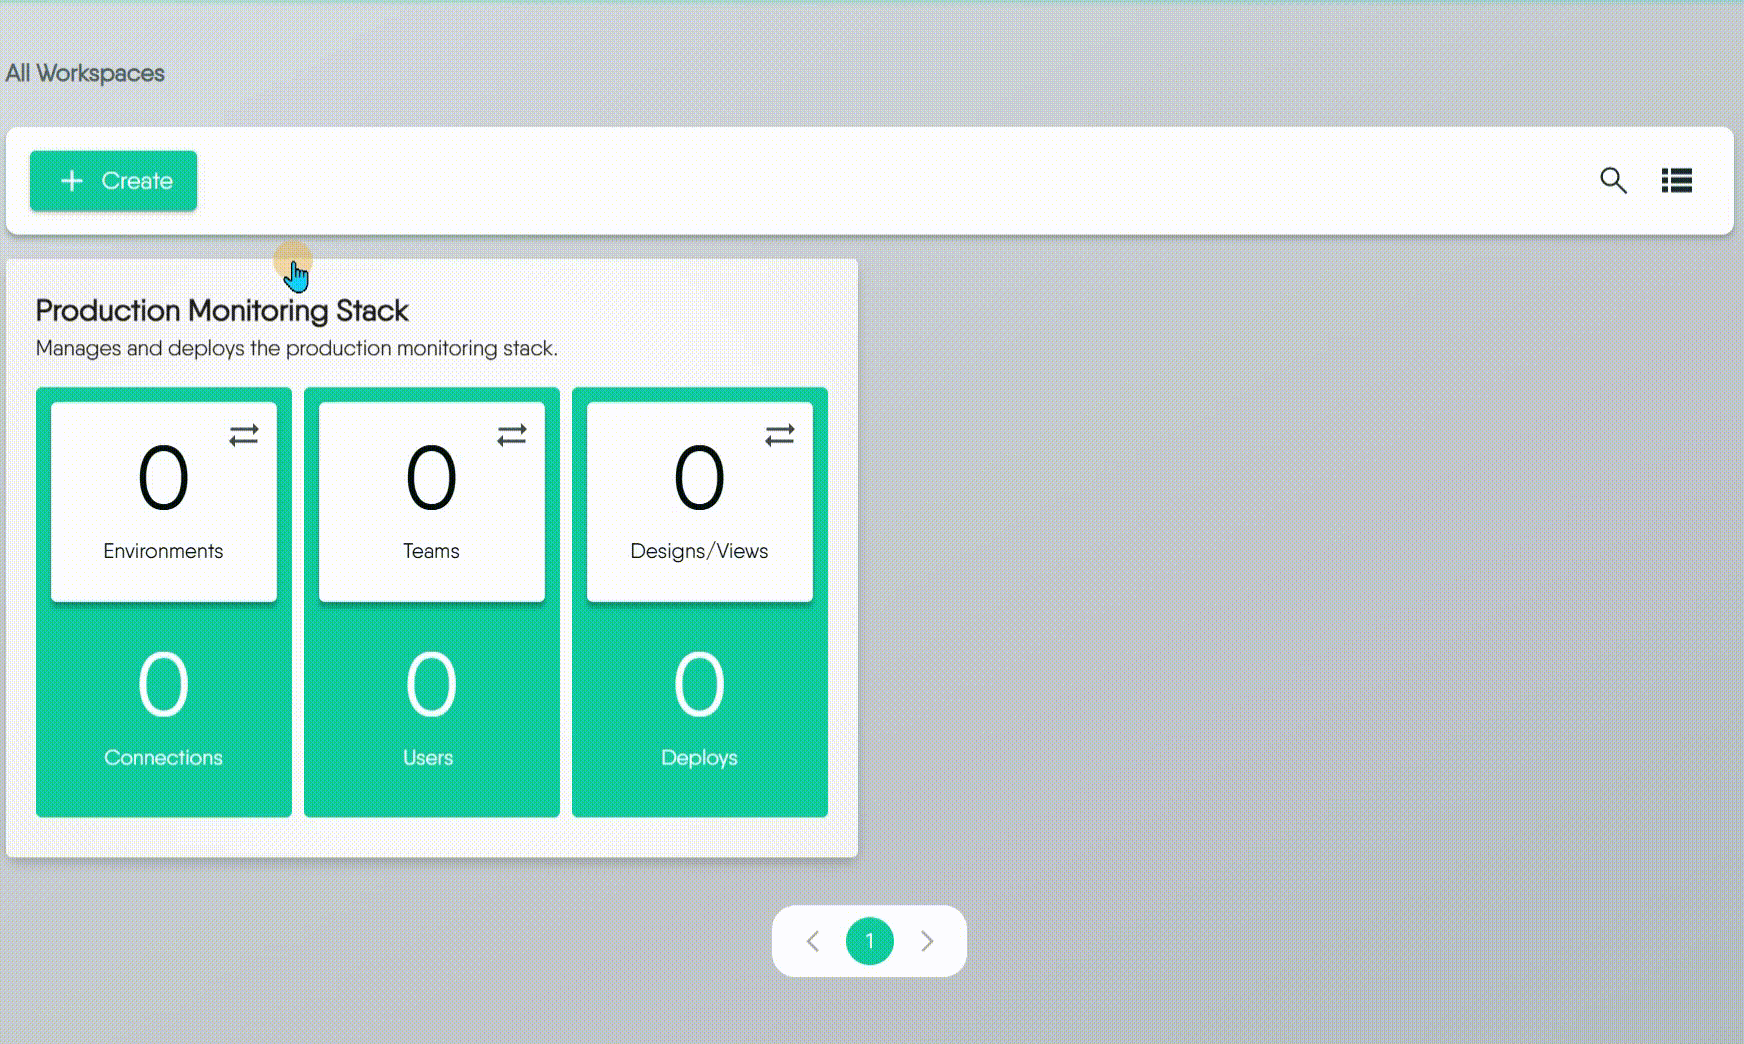Image resolution: width=1744 pixels, height=1044 pixels.
Task: Click the transfer icon on the Teams card
Action: (x=511, y=434)
